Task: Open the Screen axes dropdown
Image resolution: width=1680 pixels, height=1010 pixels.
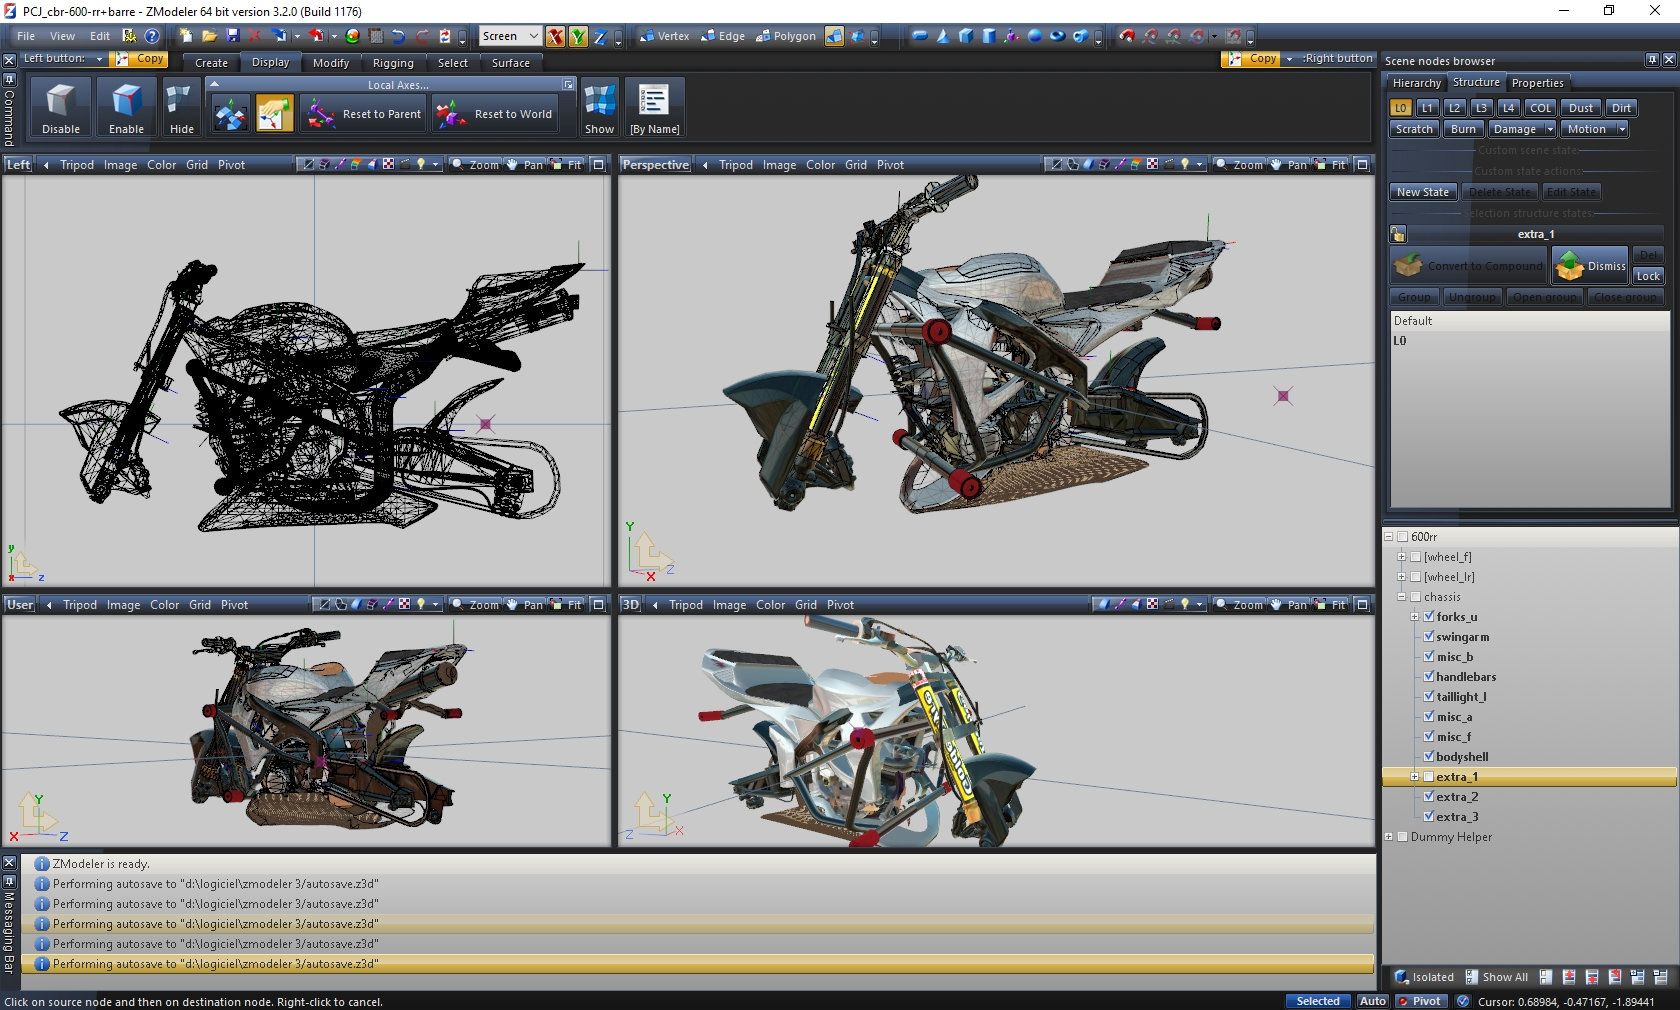Action: point(533,36)
